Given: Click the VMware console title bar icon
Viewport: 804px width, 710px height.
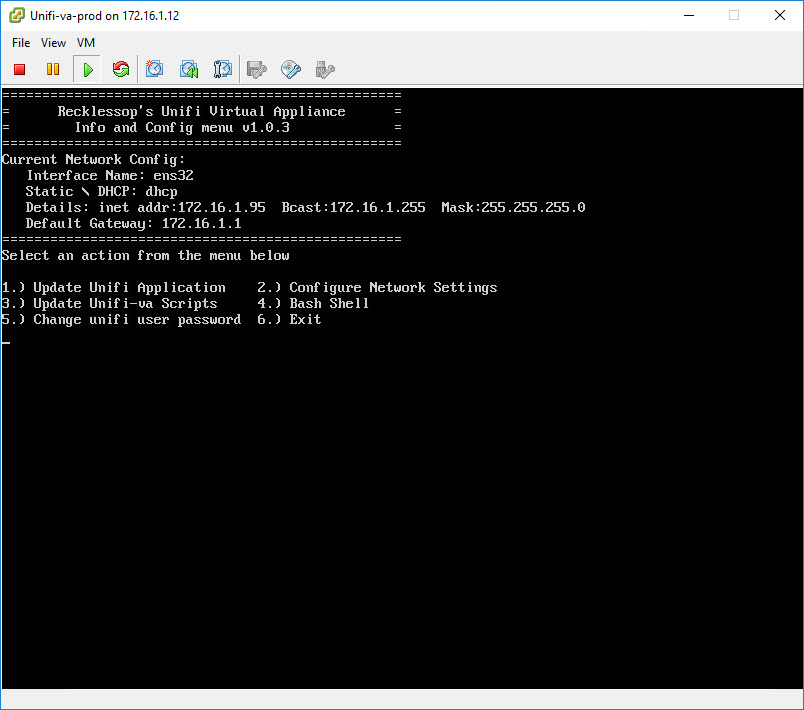Looking at the screenshot, I should pyautogui.click(x=16, y=15).
